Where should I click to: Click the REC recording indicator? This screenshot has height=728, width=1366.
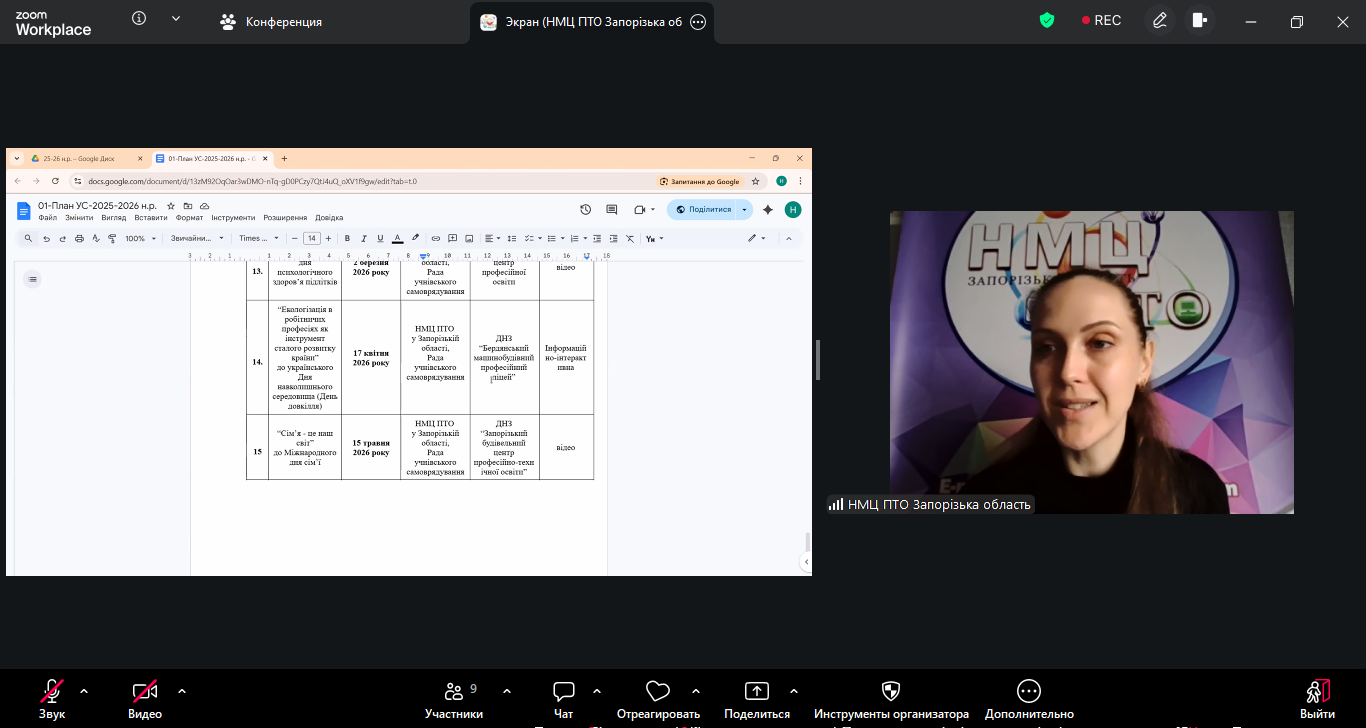point(1101,20)
